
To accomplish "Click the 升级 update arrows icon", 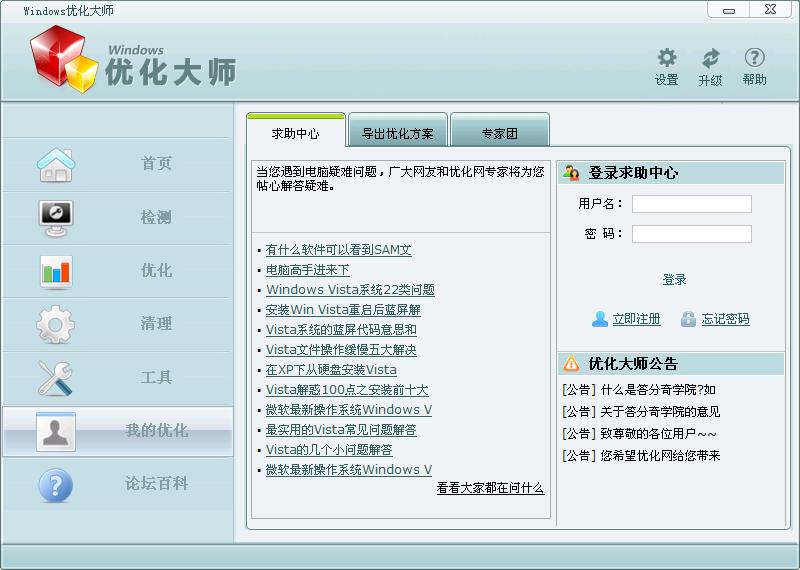I will click(710, 58).
